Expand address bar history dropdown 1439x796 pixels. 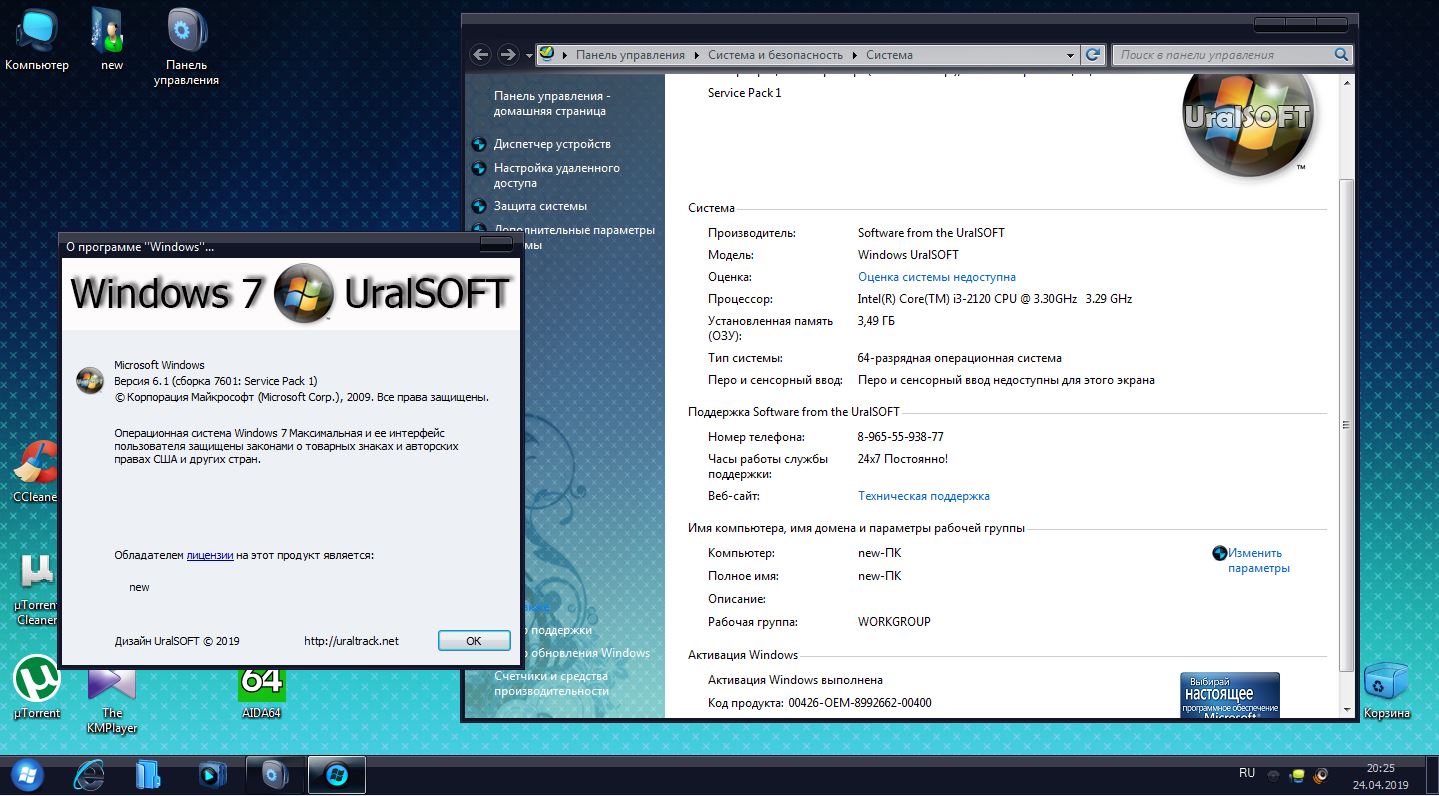[x=1070, y=56]
